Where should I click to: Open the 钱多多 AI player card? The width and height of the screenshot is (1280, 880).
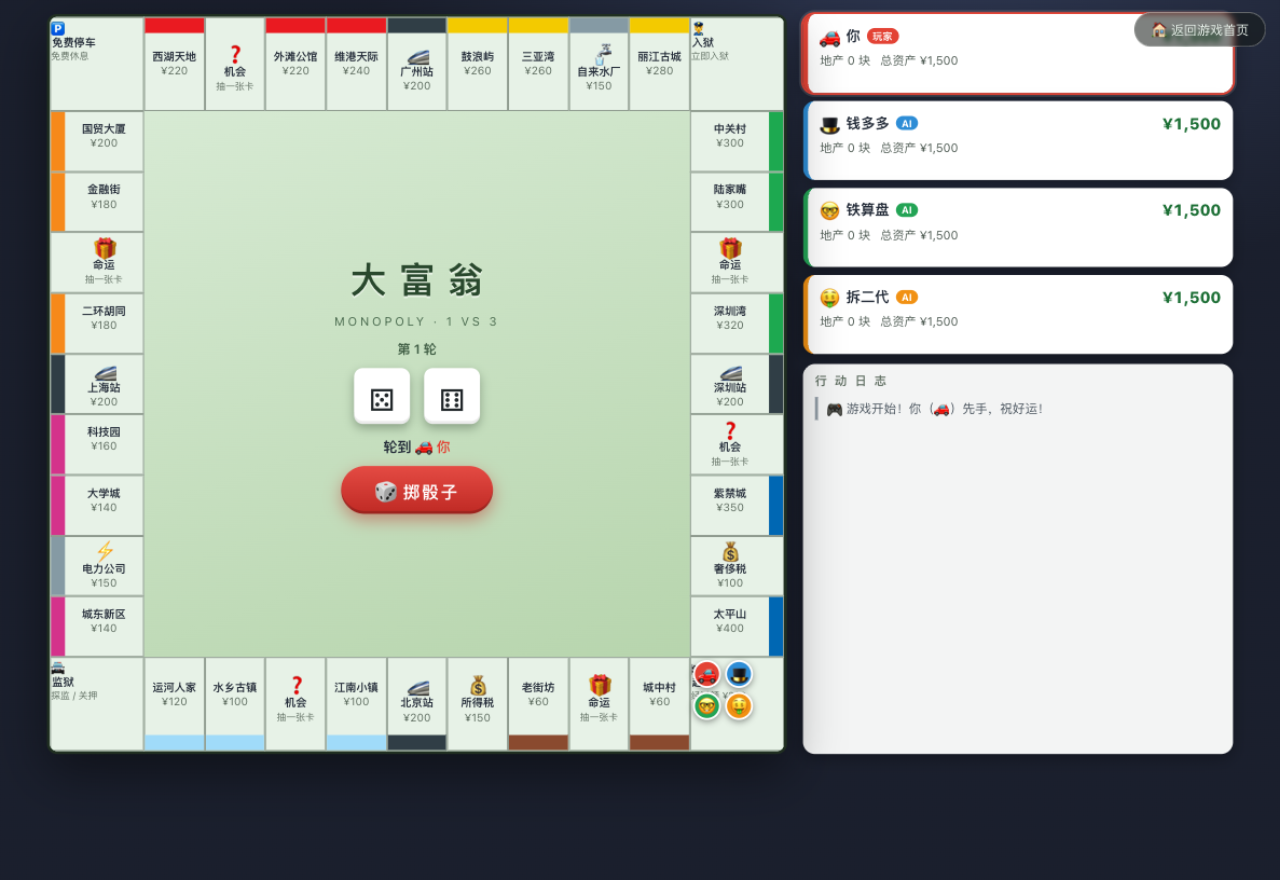(x=1019, y=140)
